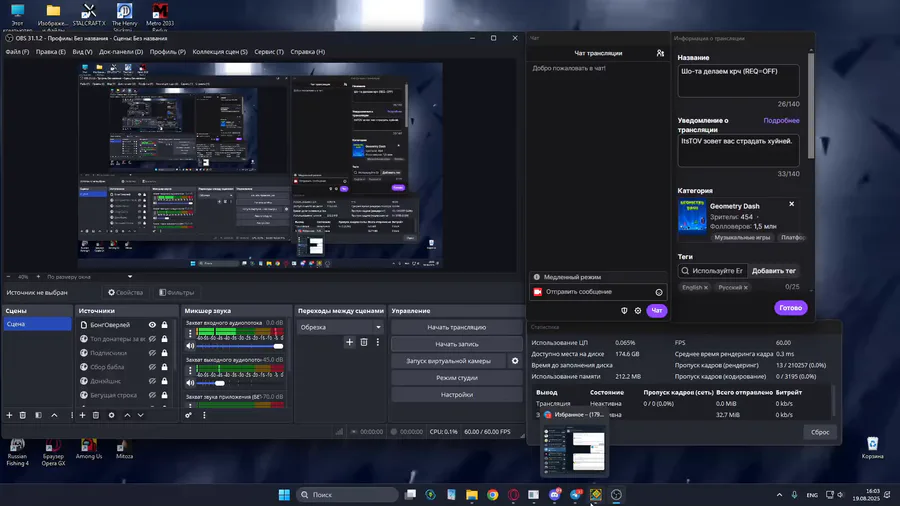The width and height of the screenshot is (900, 506).
Task: Click Начать запись button
Action: [456, 344]
